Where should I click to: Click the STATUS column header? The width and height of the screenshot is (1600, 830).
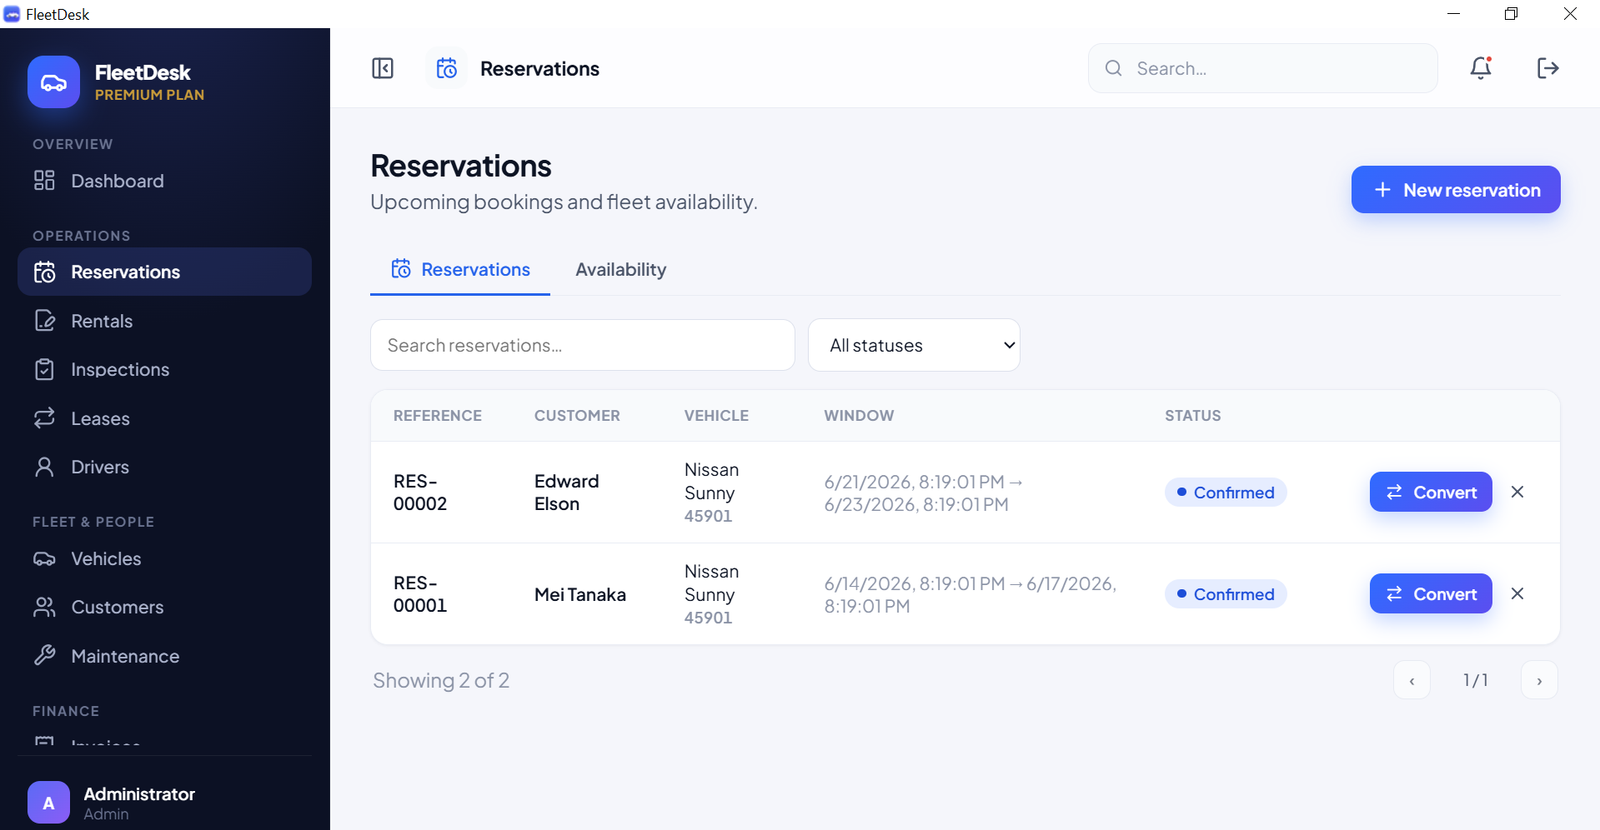tap(1193, 415)
